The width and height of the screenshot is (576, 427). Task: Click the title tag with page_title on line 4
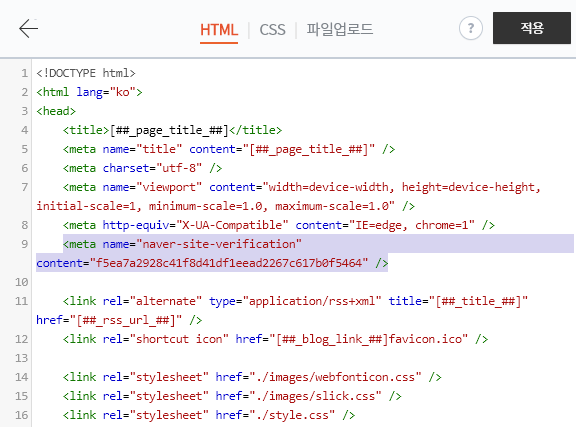172,130
